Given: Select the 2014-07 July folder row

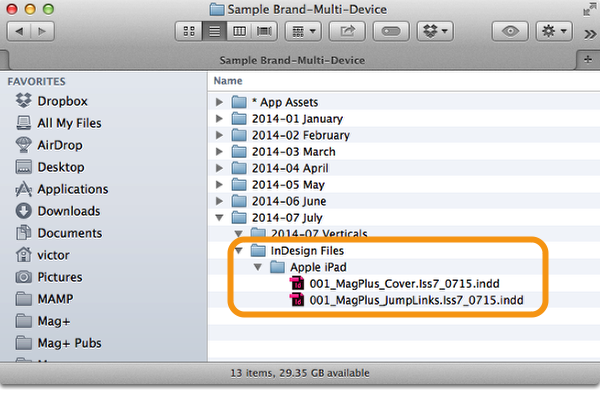Looking at the screenshot, I should pos(404,218).
